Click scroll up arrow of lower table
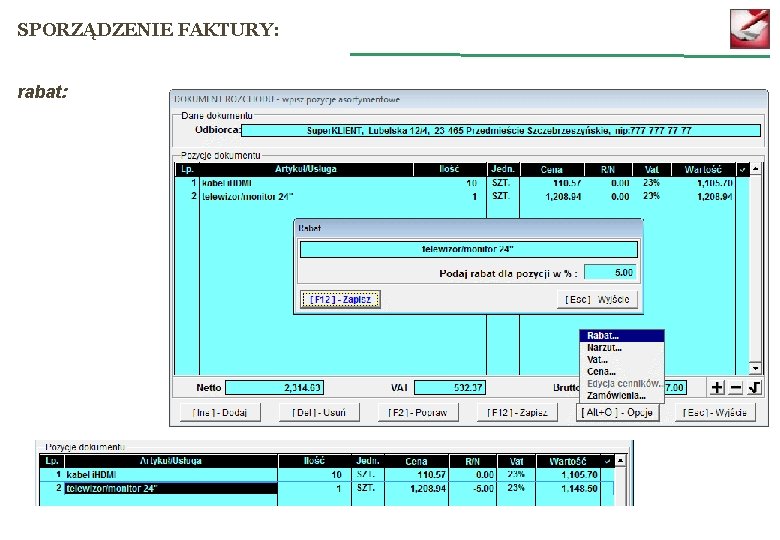The image size is (780, 540). (620, 461)
